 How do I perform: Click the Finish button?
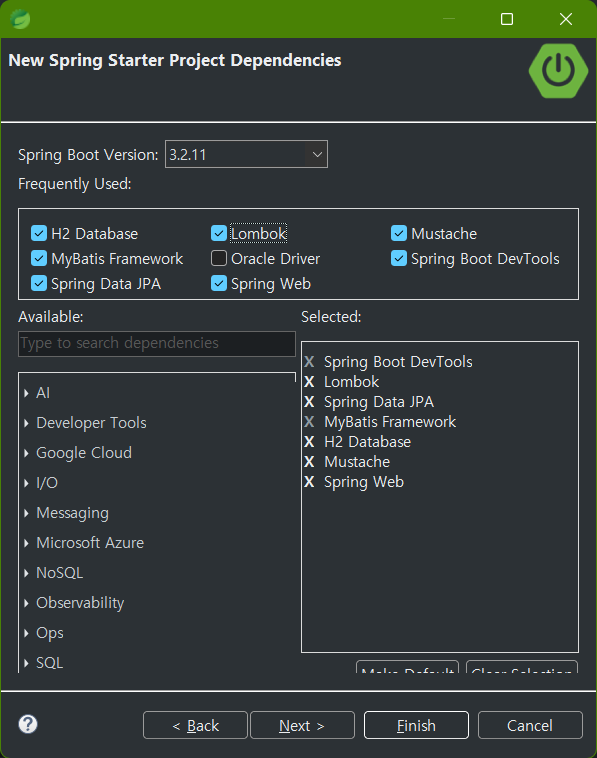pos(416,725)
